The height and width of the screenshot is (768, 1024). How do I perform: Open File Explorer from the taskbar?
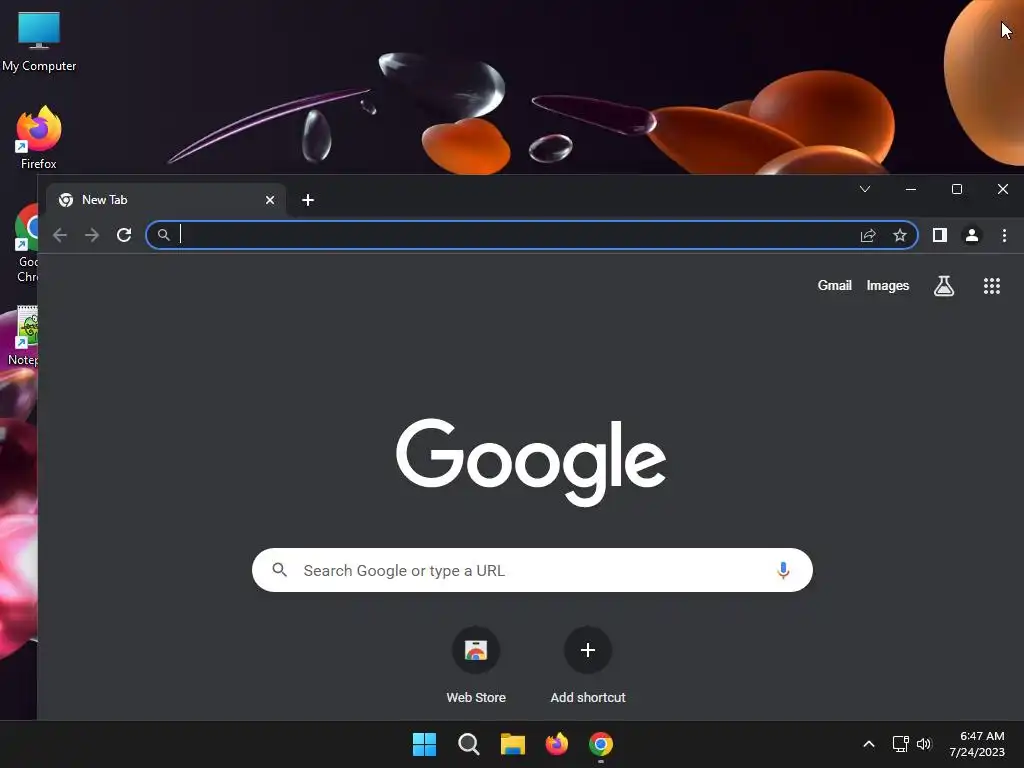513,744
